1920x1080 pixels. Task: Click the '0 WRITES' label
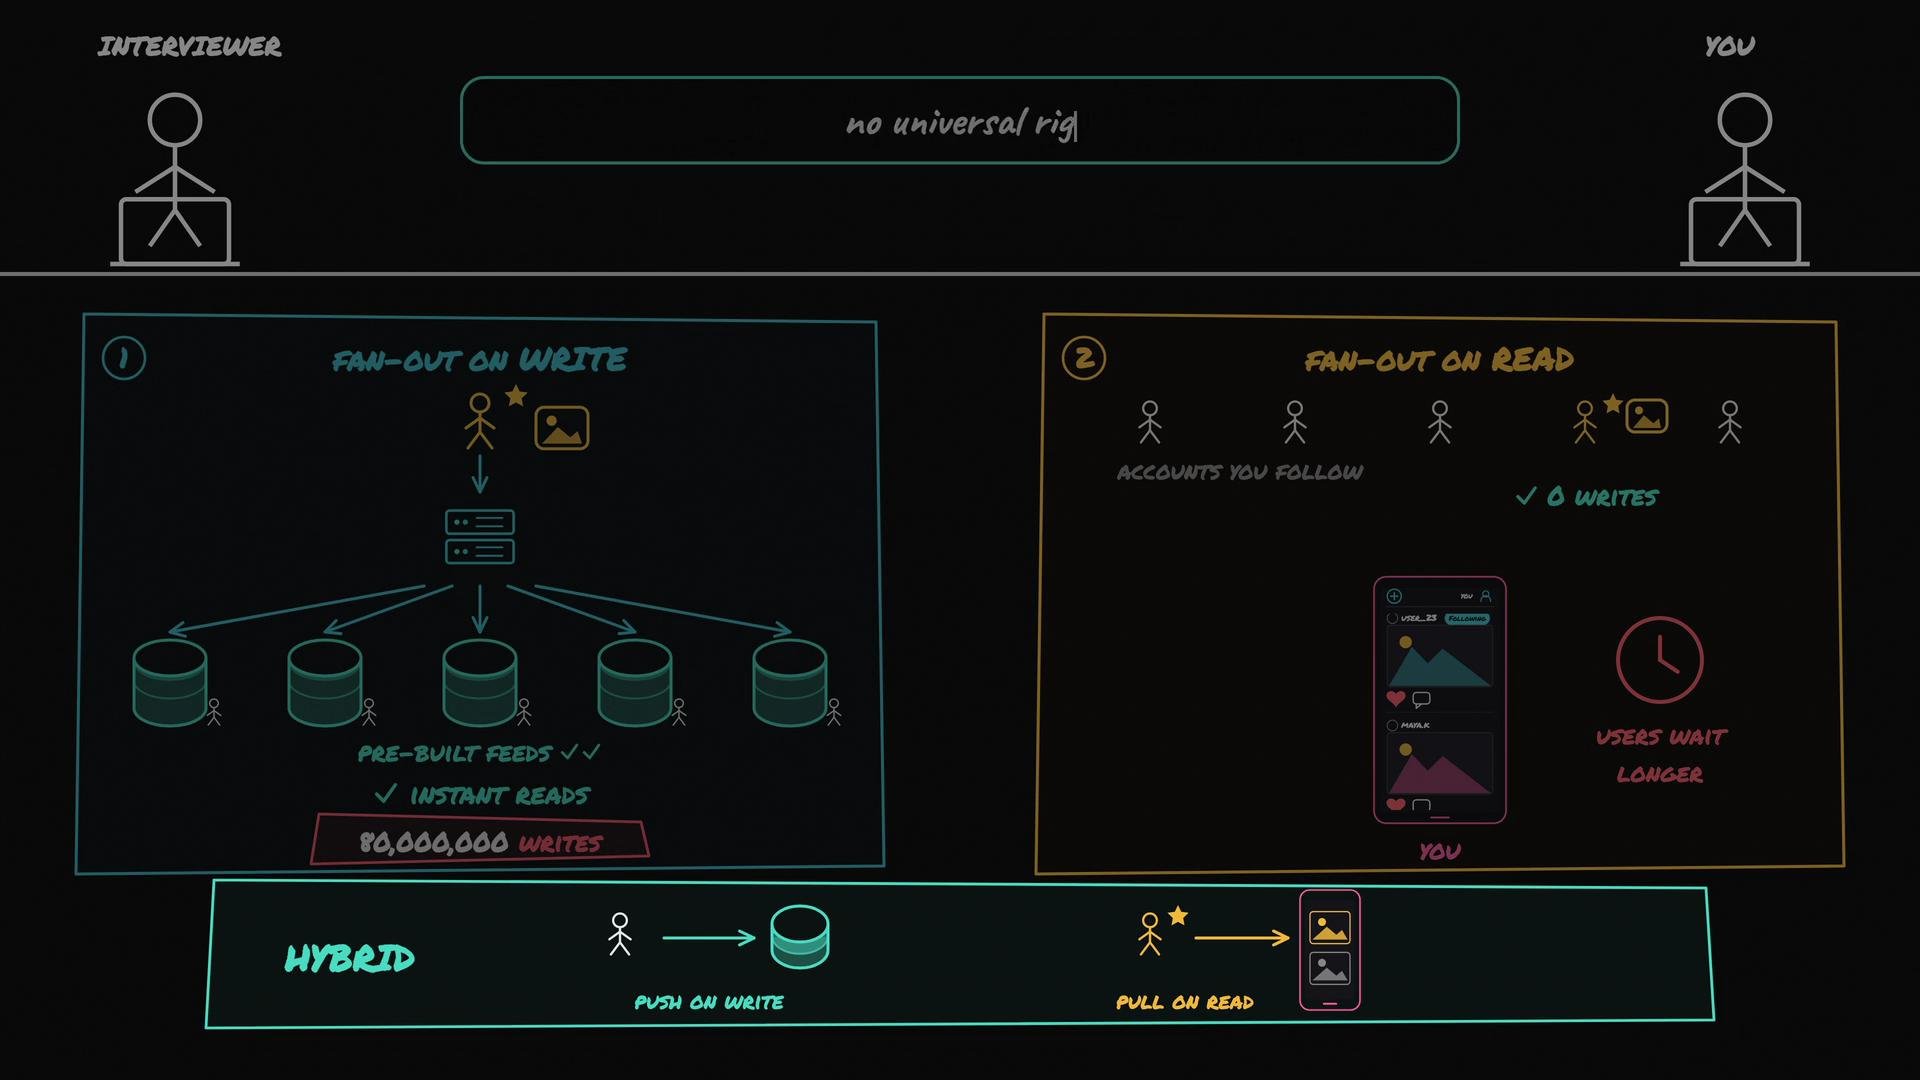[1602, 497]
